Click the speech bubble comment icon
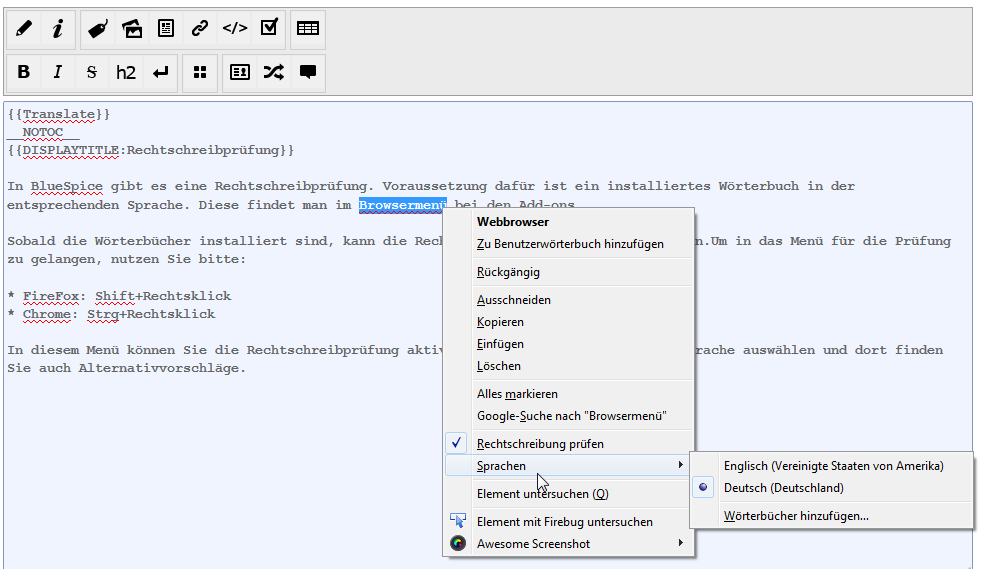985x569 pixels. click(308, 72)
